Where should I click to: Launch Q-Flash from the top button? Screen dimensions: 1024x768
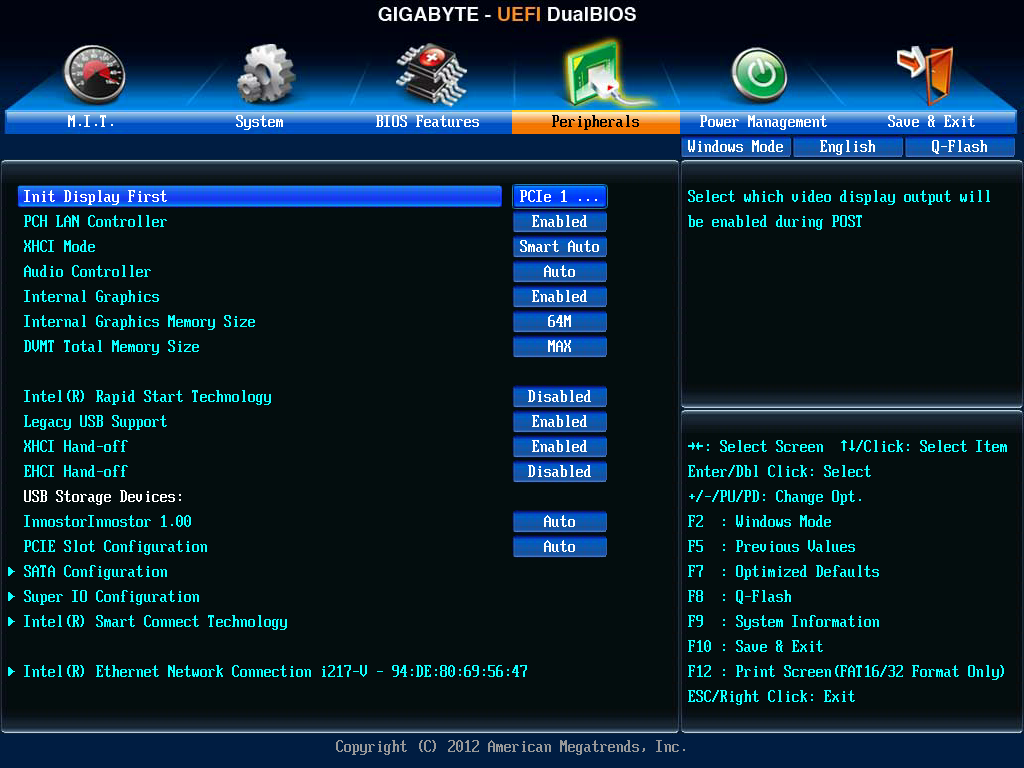click(959, 147)
